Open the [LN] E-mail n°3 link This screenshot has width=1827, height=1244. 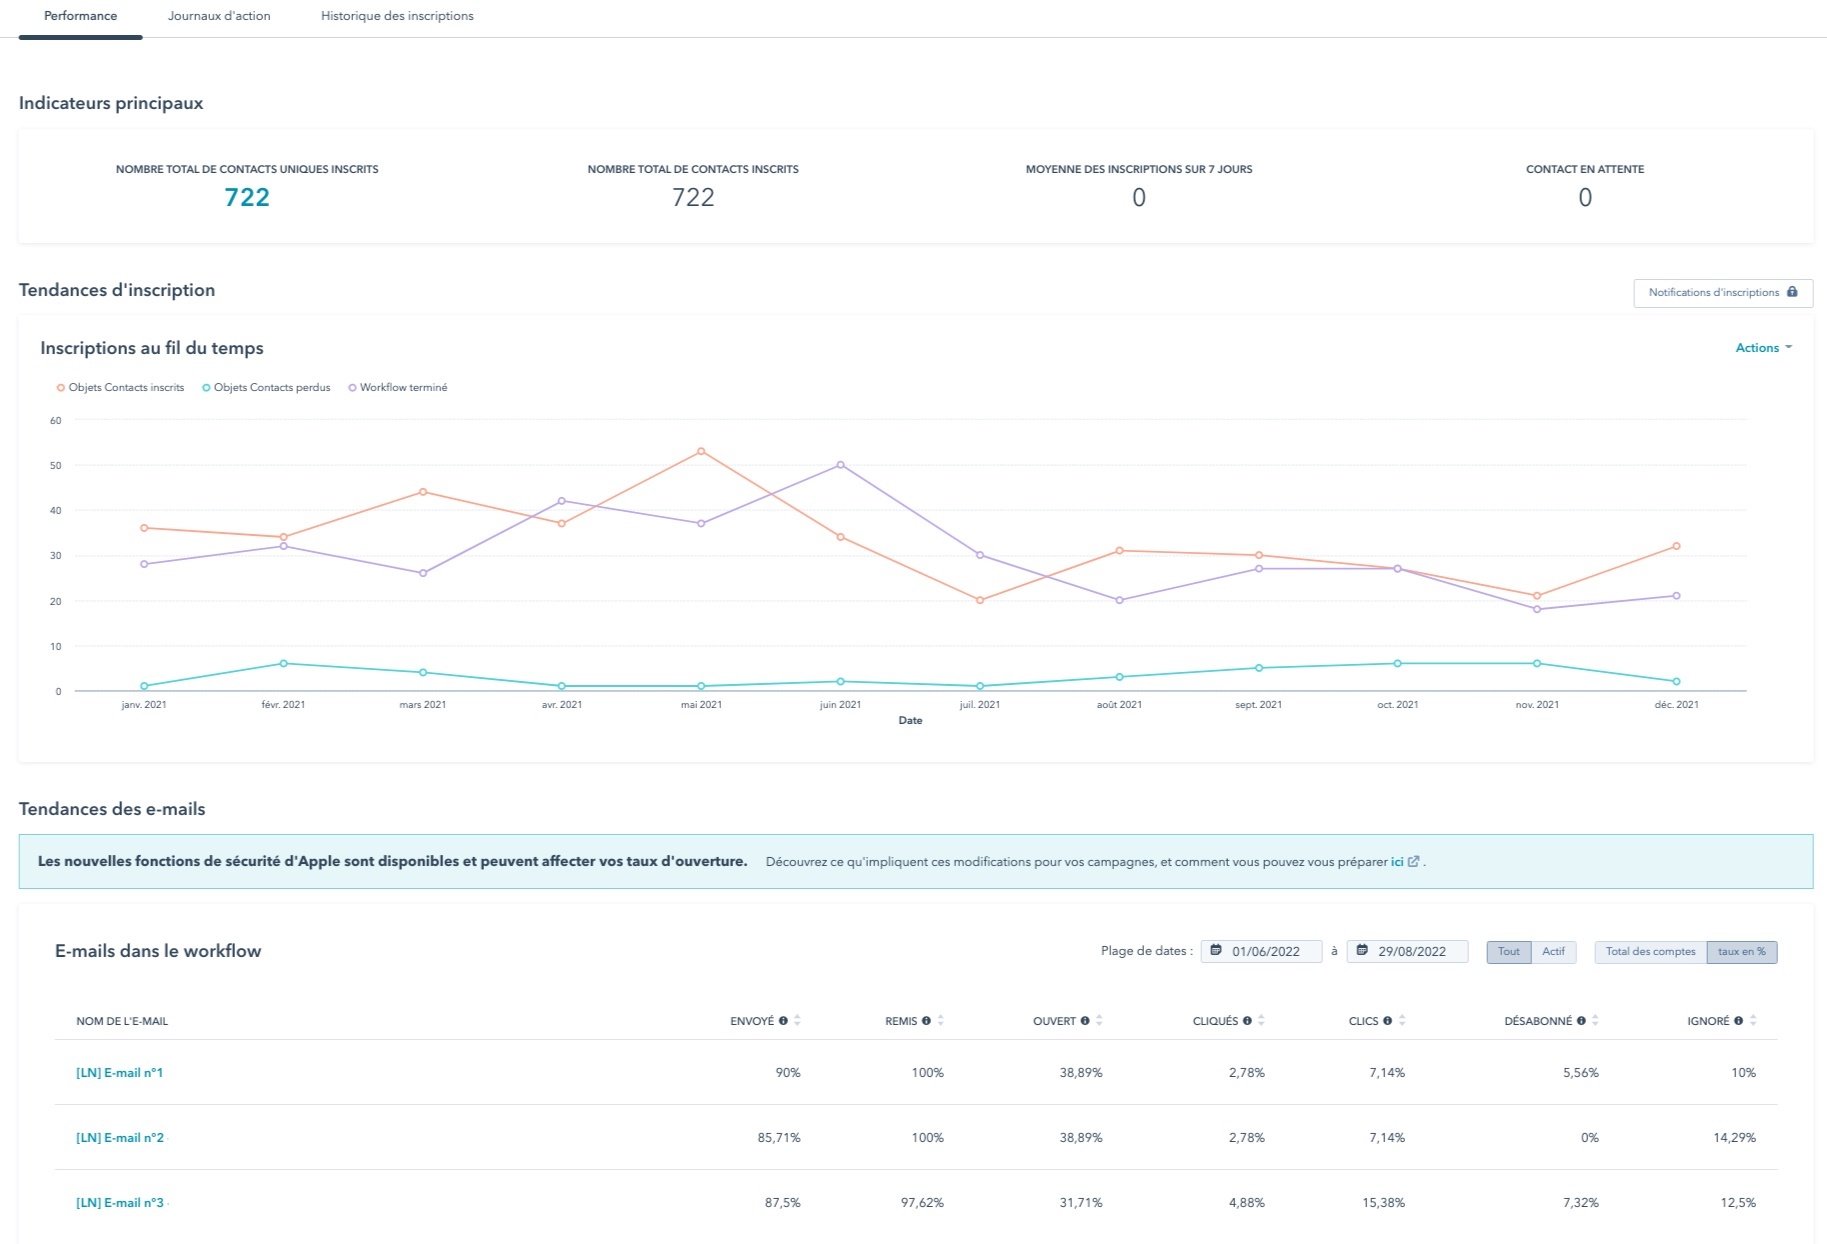coord(120,1203)
